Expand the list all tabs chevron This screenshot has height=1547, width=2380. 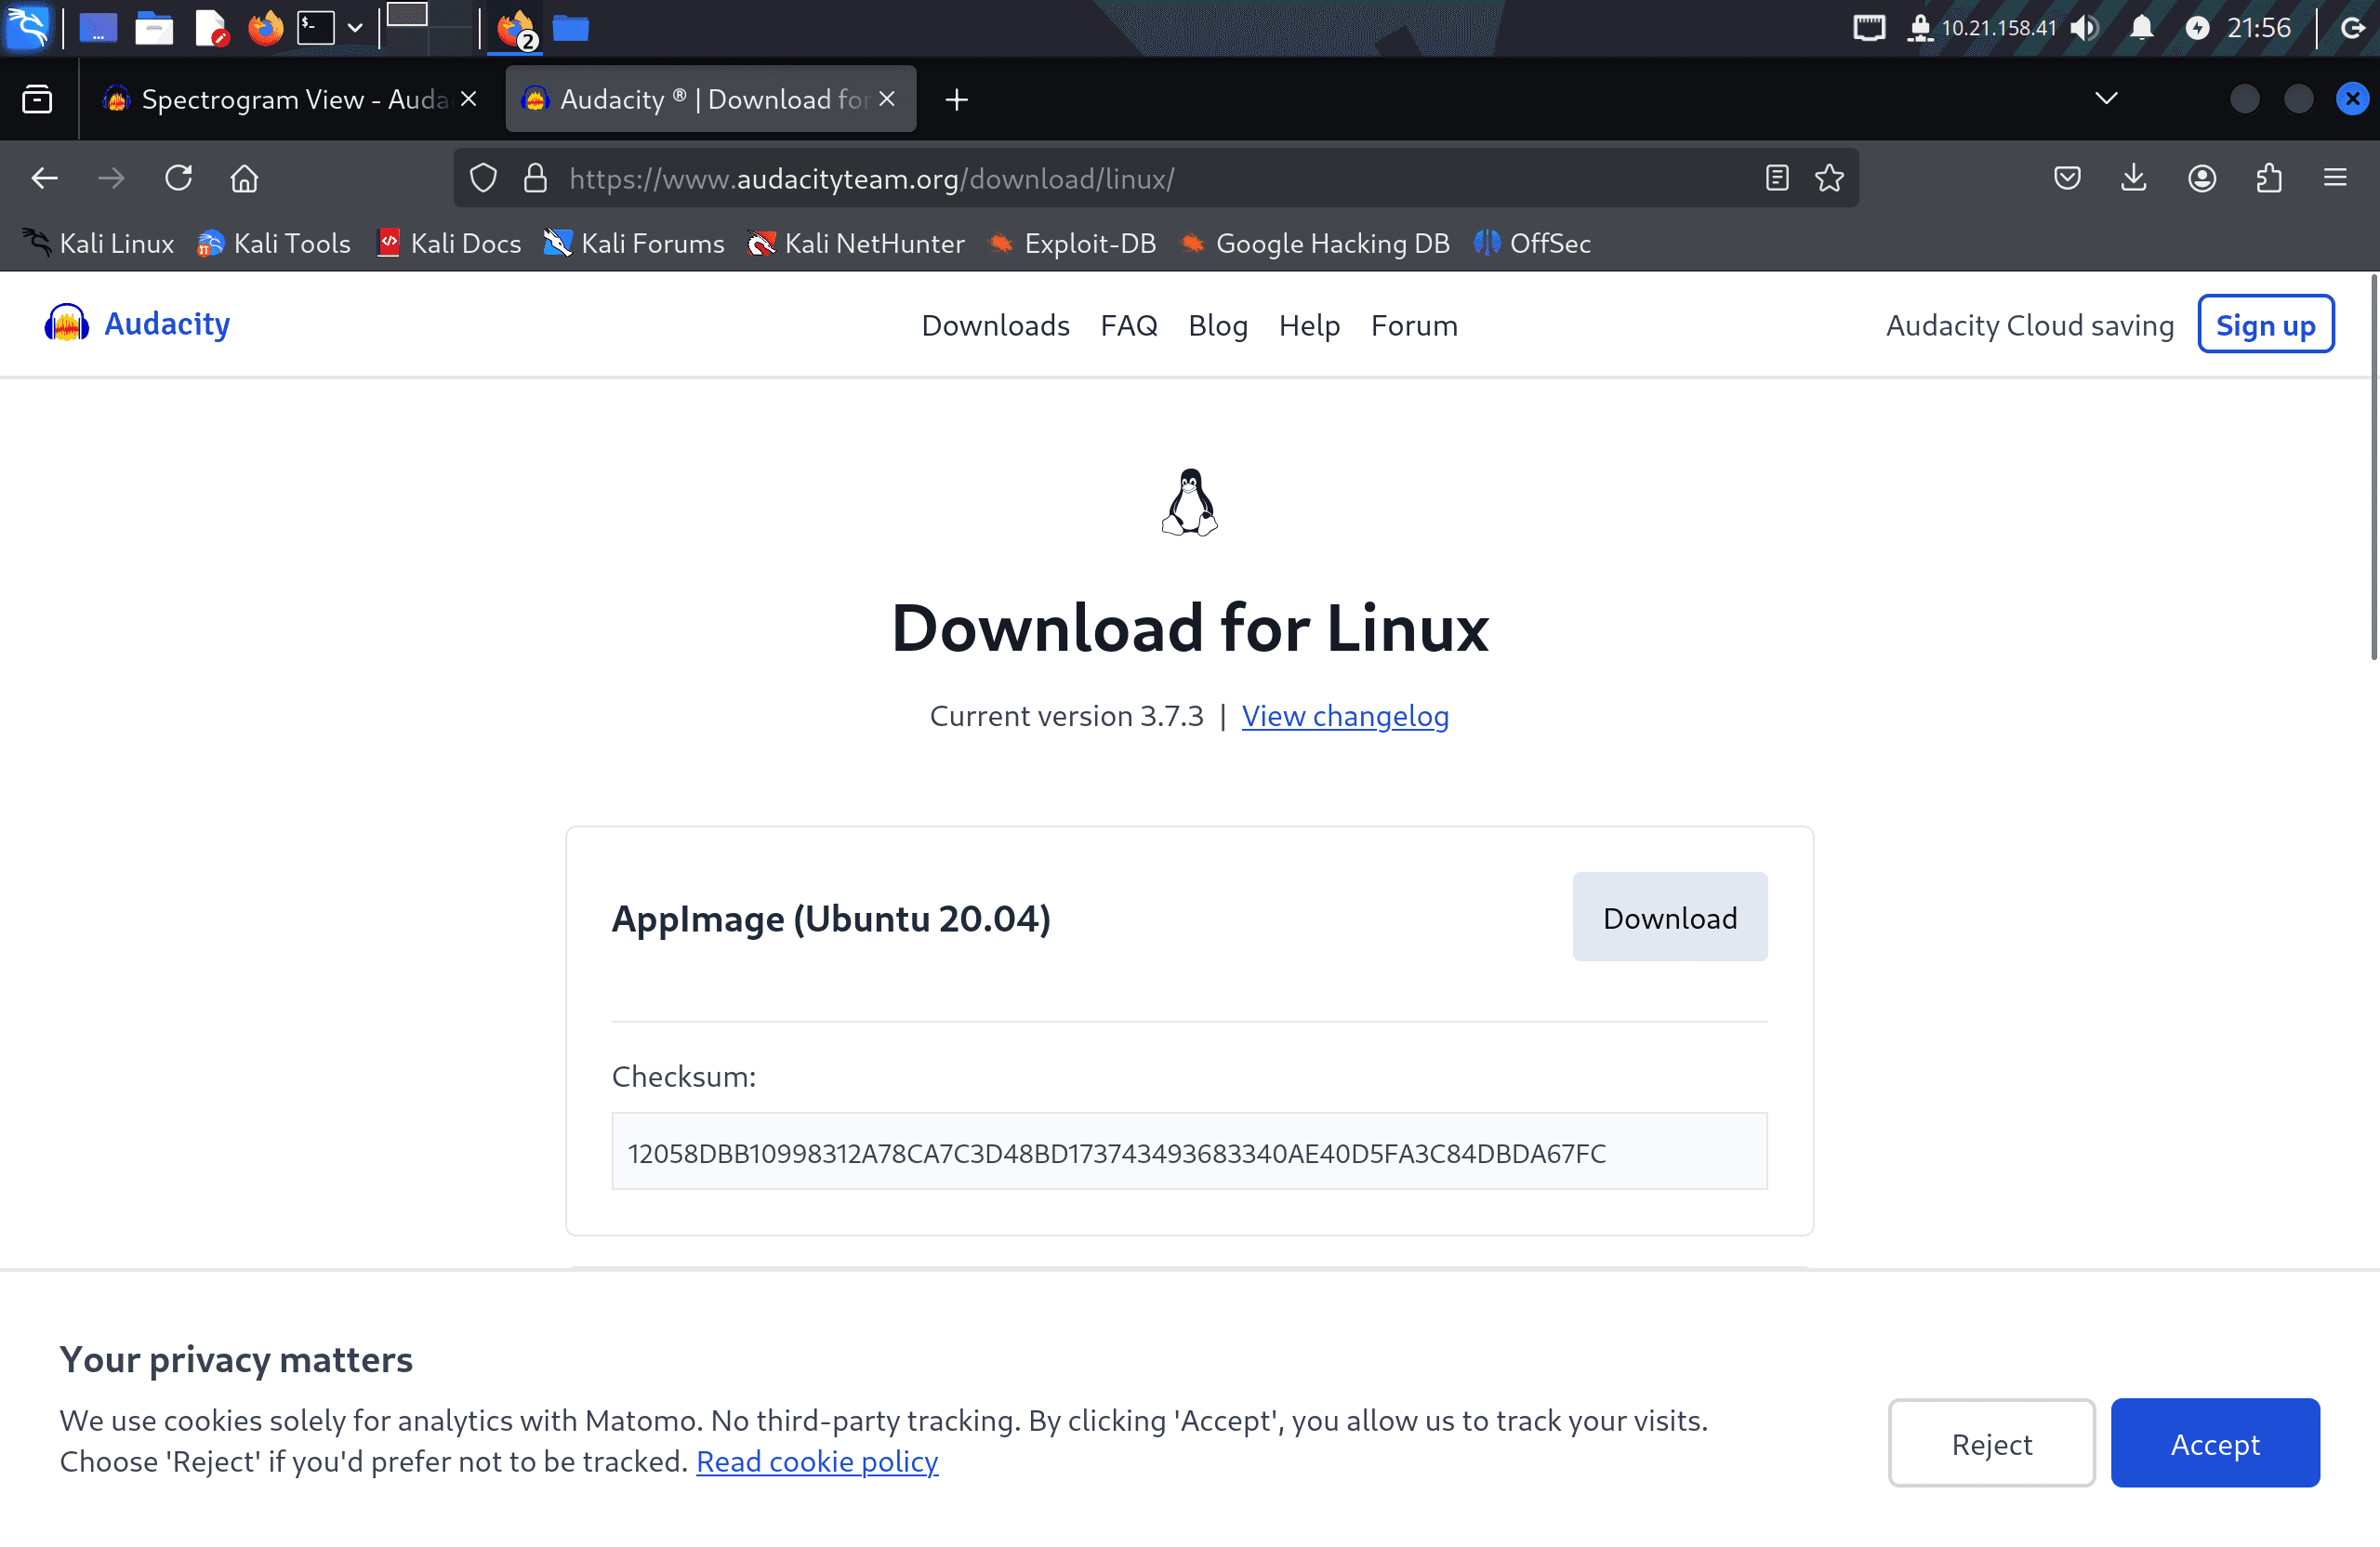click(2106, 98)
